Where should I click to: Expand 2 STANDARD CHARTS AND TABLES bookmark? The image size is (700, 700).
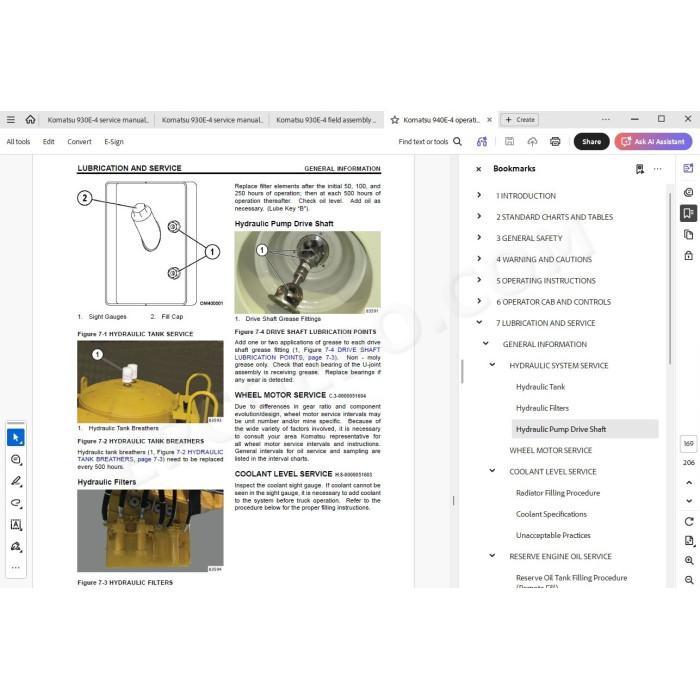[479, 216]
